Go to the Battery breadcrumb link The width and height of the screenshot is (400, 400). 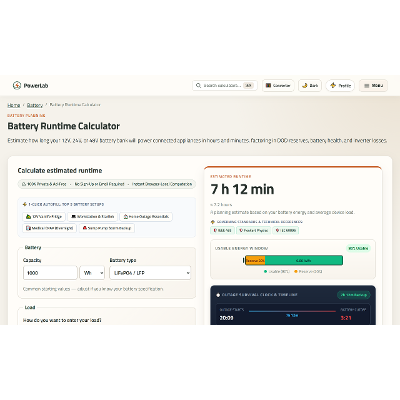coord(35,105)
